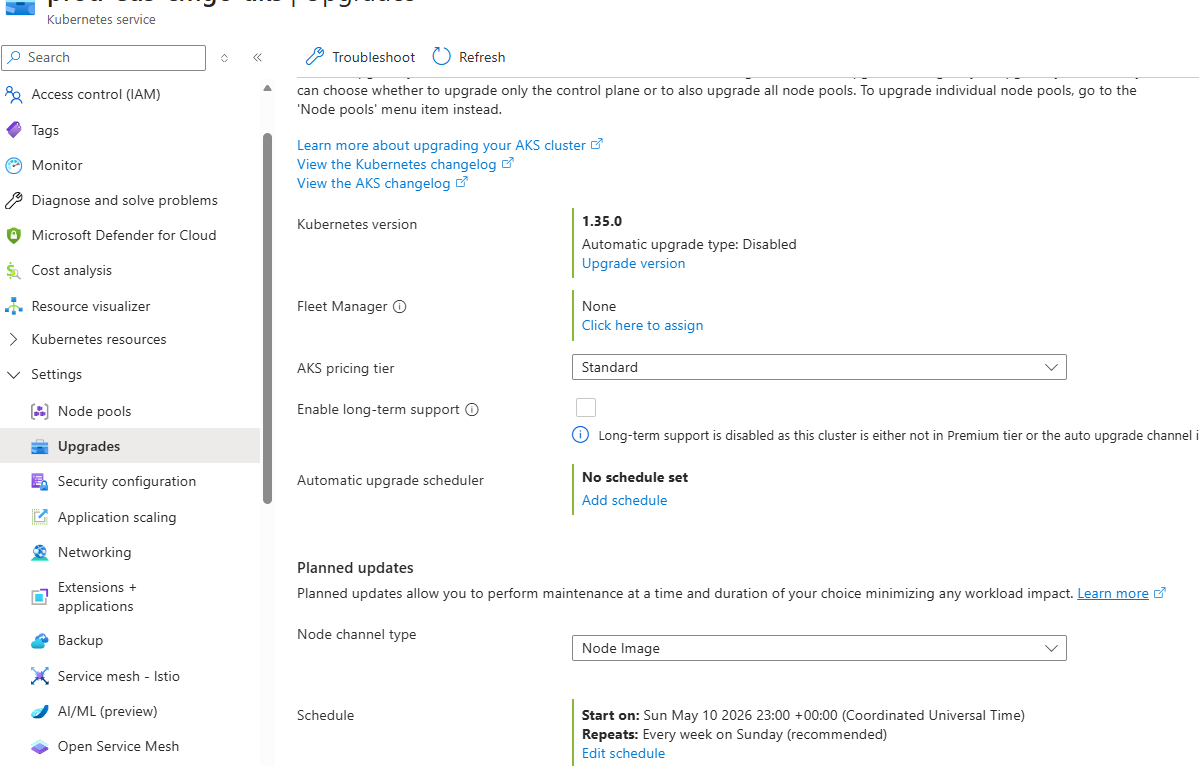This screenshot has width=1199, height=766.
Task: Click the Open Service Mesh icon
Action: [40, 747]
